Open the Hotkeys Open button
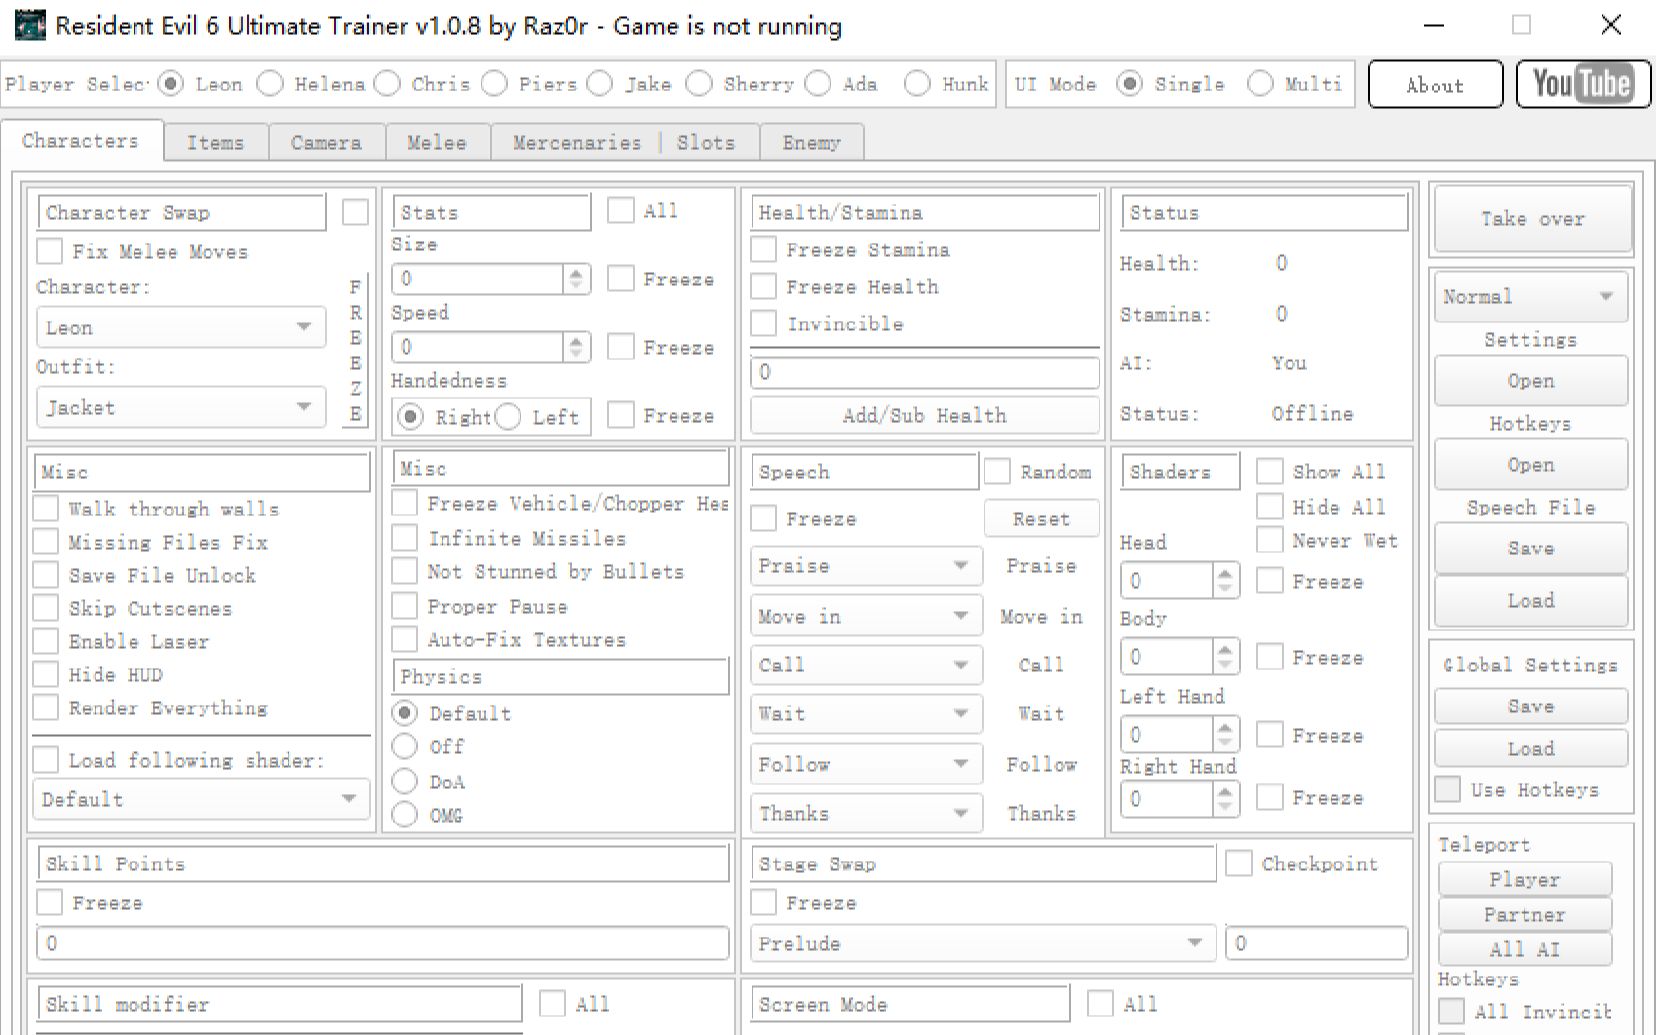Screen dimensions: 1656x1035 click(x=1531, y=464)
